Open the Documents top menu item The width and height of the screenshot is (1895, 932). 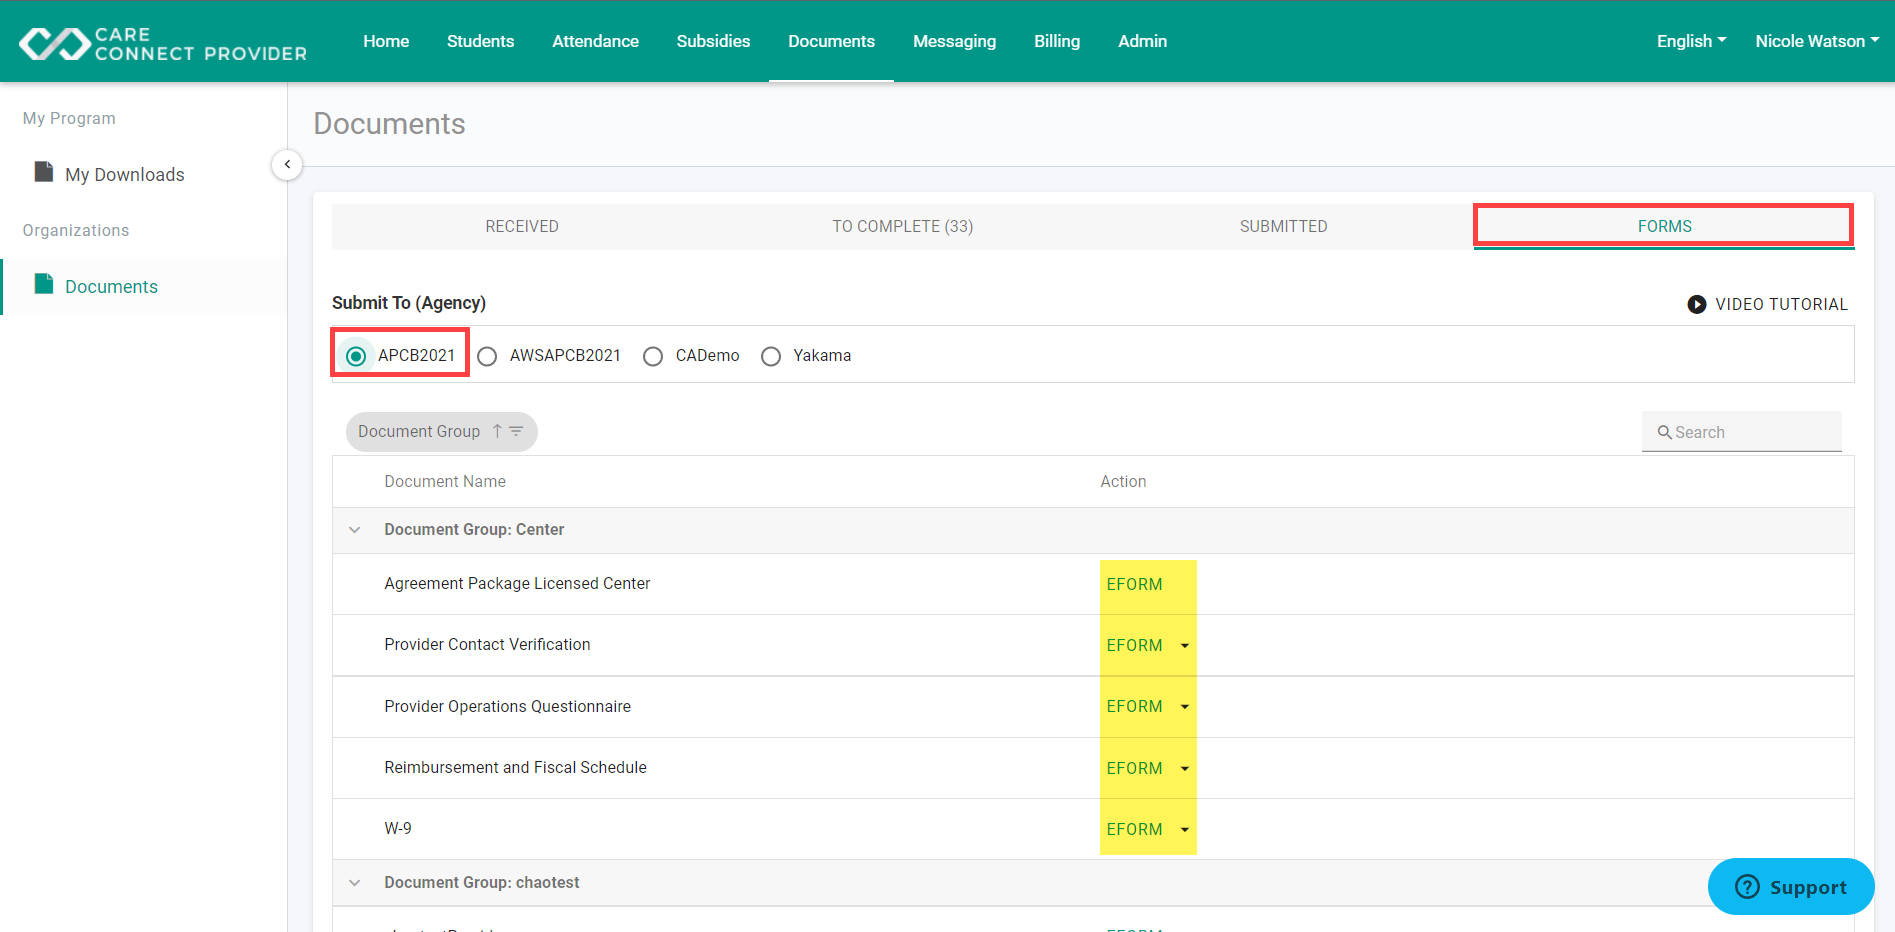tap(831, 41)
